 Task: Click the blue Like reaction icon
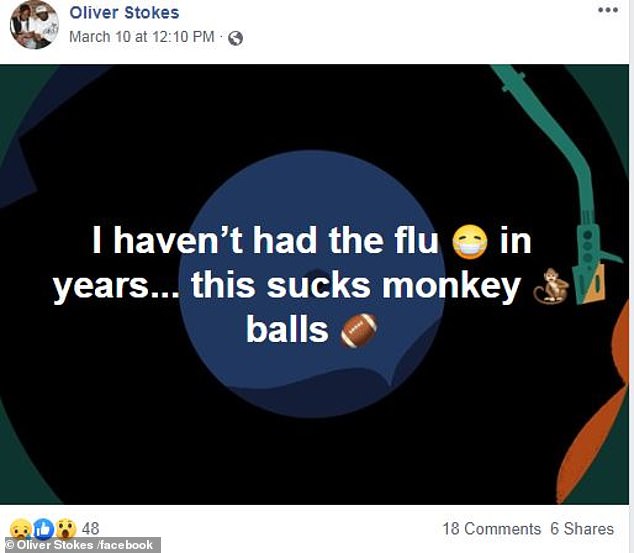point(43,529)
